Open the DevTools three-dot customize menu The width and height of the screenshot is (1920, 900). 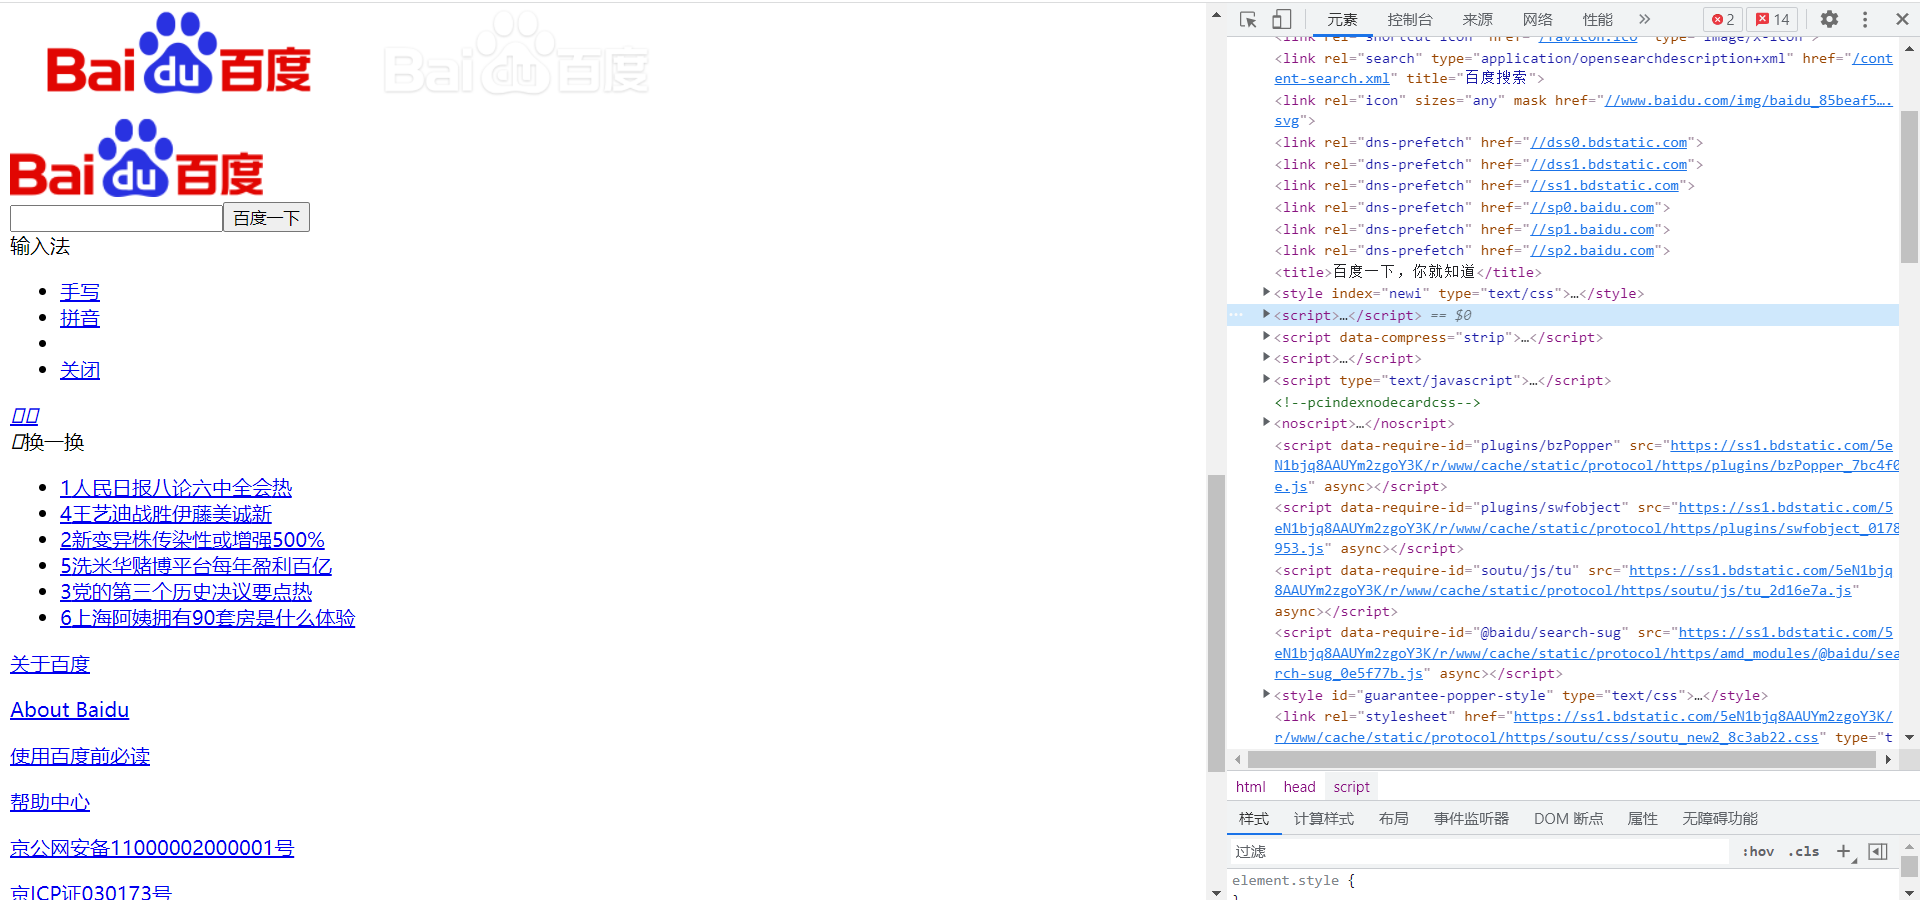click(x=1865, y=19)
